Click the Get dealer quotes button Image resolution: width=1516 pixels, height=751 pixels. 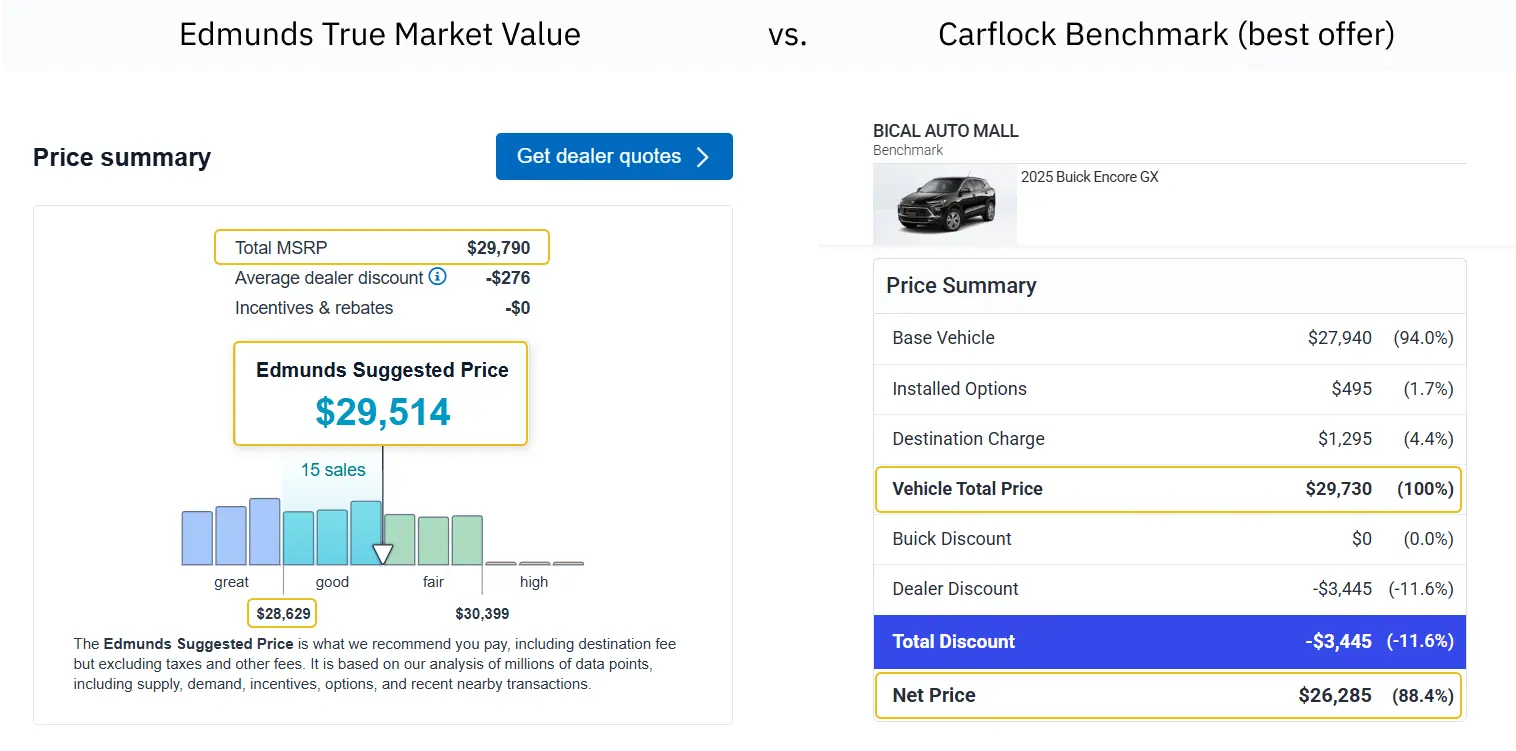tap(613, 157)
